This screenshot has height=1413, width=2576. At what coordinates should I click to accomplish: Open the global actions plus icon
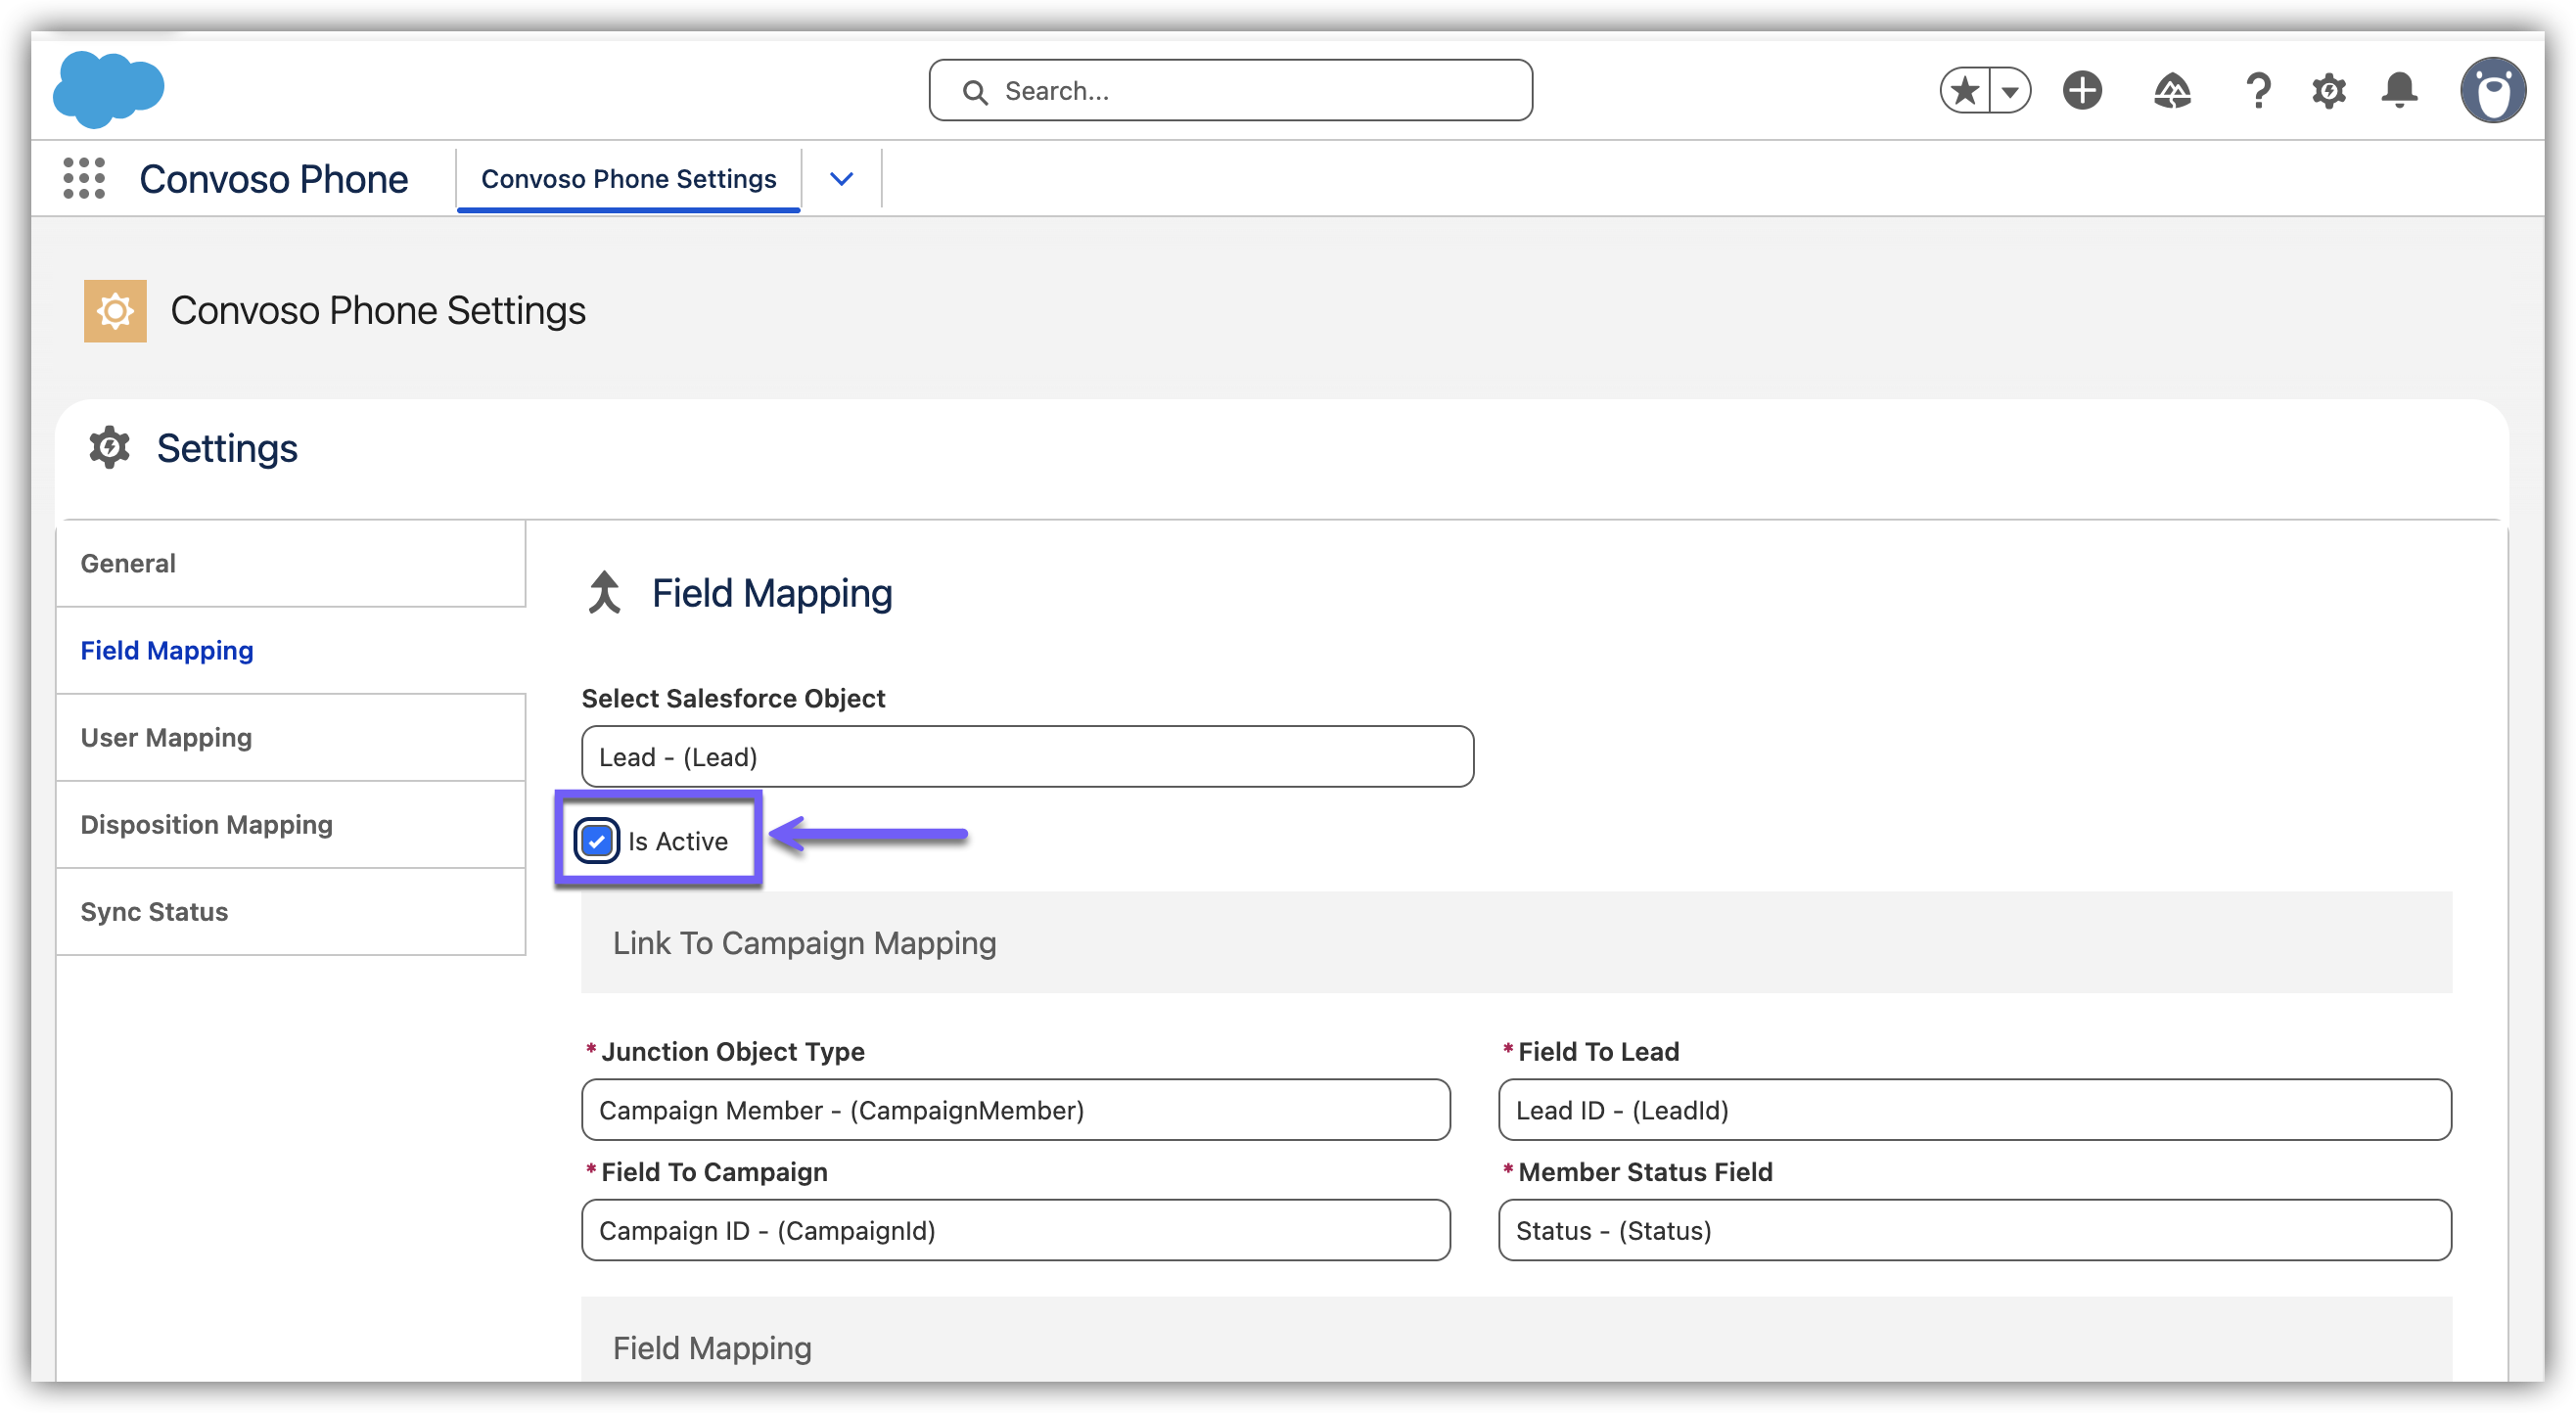pyautogui.click(x=2082, y=91)
